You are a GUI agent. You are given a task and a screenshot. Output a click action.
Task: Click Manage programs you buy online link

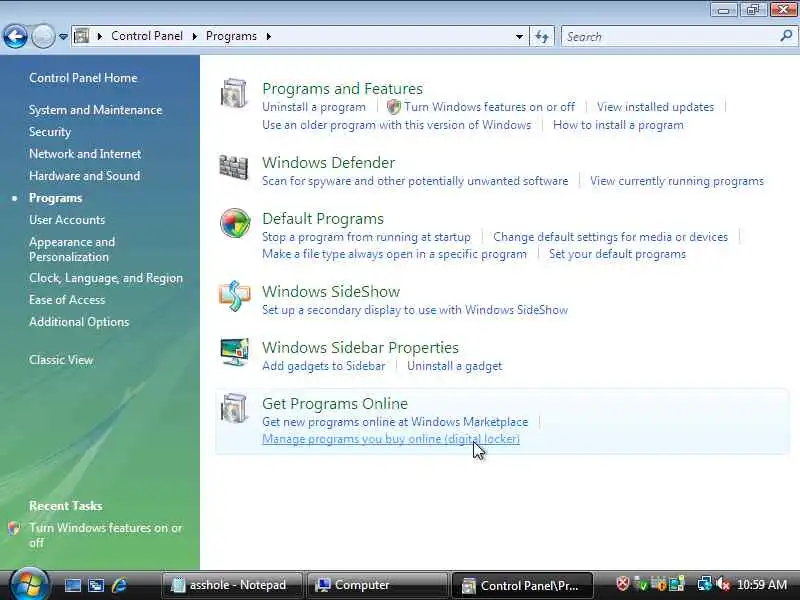391,439
